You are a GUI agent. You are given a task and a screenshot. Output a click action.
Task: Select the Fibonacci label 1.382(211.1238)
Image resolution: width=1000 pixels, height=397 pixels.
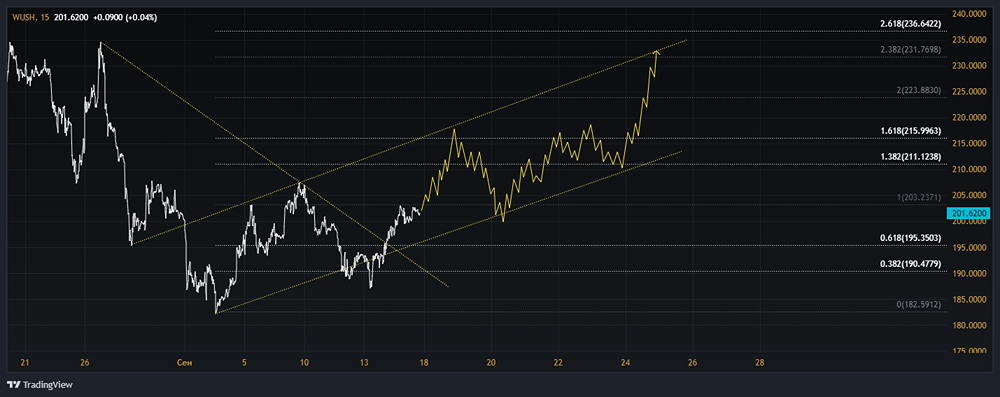point(910,156)
